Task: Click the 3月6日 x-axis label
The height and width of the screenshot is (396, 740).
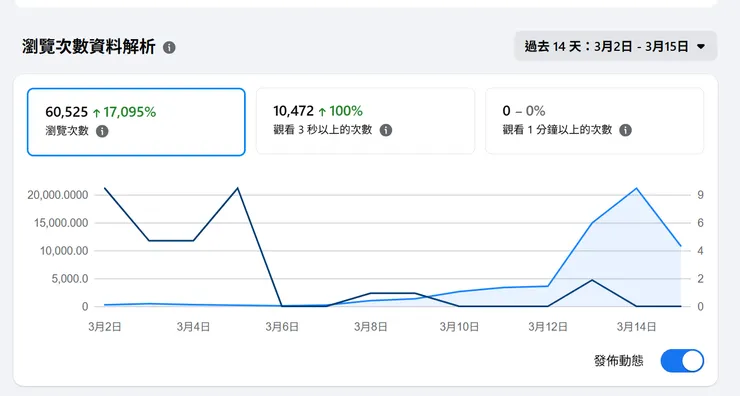Action: (x=282, y=327)
